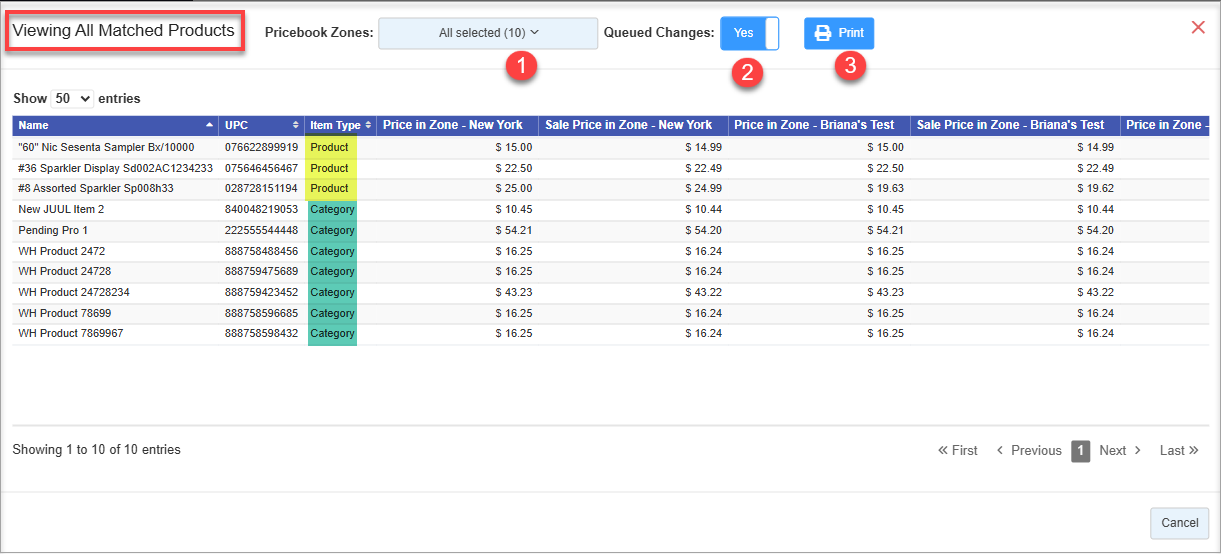Image resolution: width=1221 pixels, height=554 pixels.
Task: Print the matched products list
Action: [x=839, y=33]
